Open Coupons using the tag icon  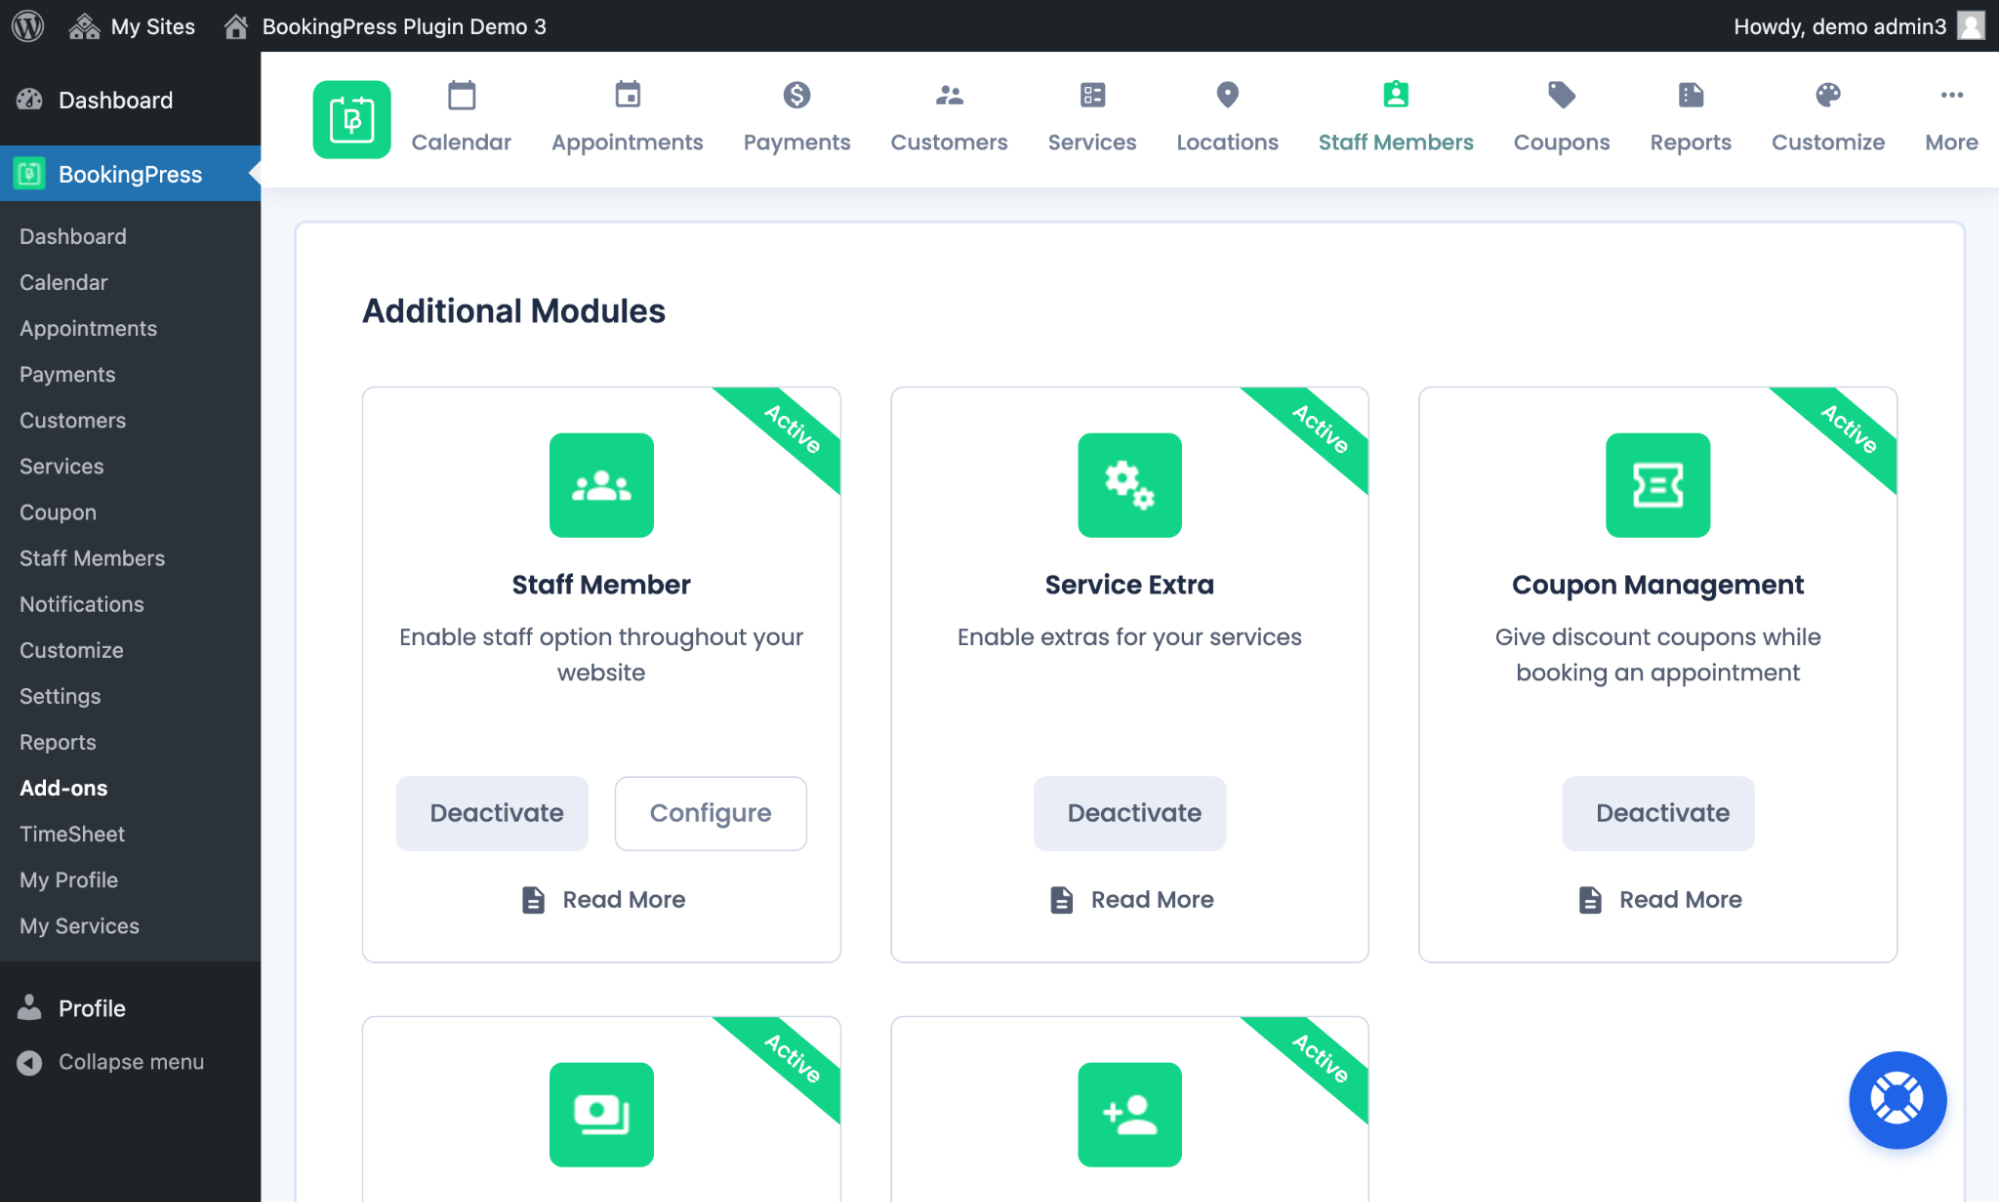(x=1560, y=95)
